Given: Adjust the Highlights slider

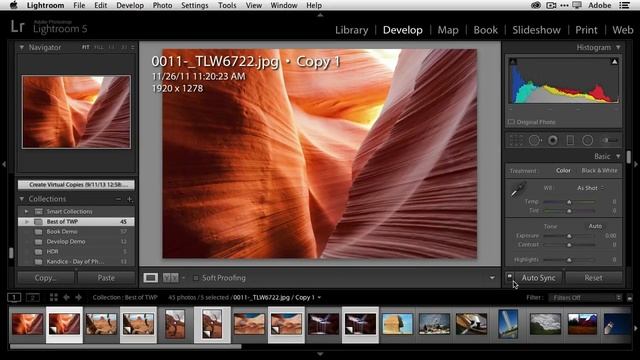Looking at the screenshot, I should click(x=569, y=260).
